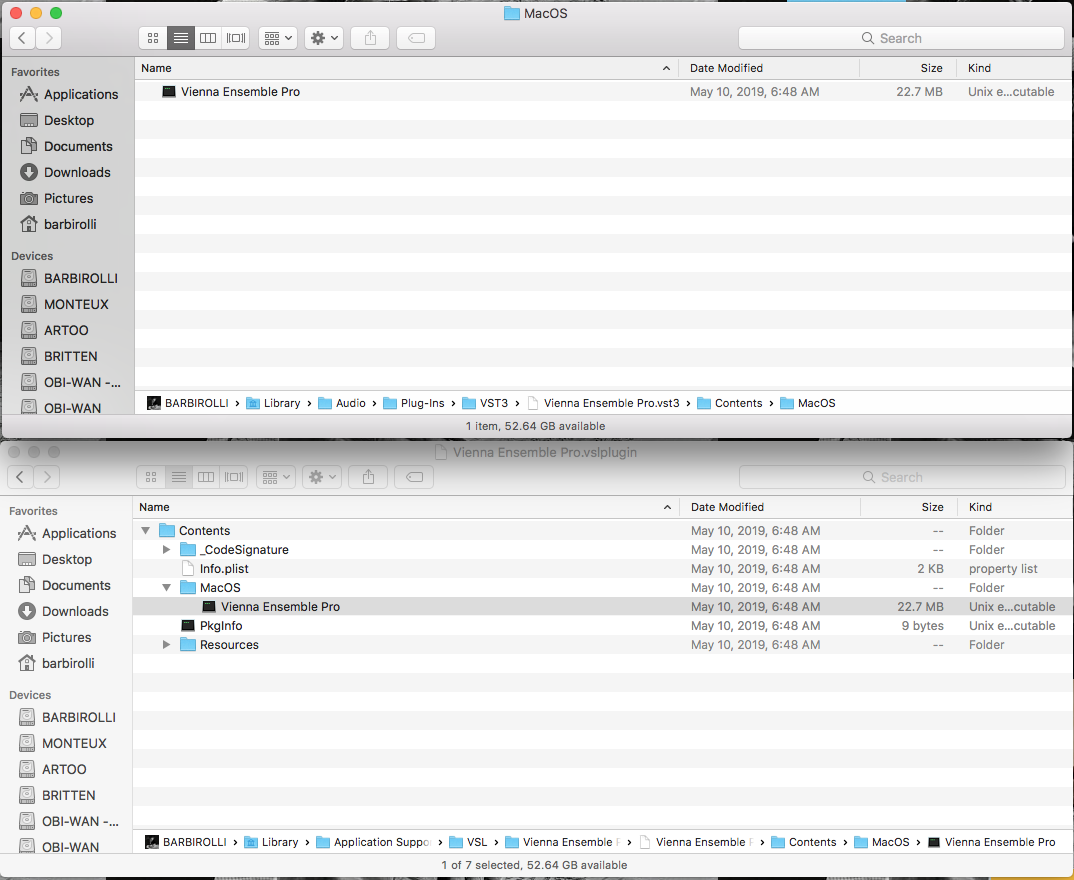This screenshot has width=1074, height=880.
Task: Open Desktop in the top window sidebar
Action: [x=57, y=121]
